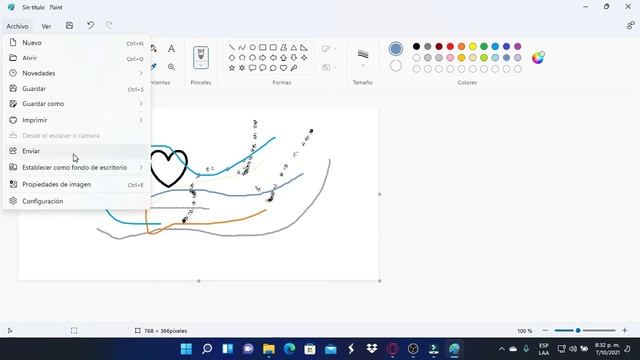Click Nuevo in the Archivo menu
Image resolution: width=640 pixels, height=360 pixels.
pyautogui.click(x=77, y=42)
